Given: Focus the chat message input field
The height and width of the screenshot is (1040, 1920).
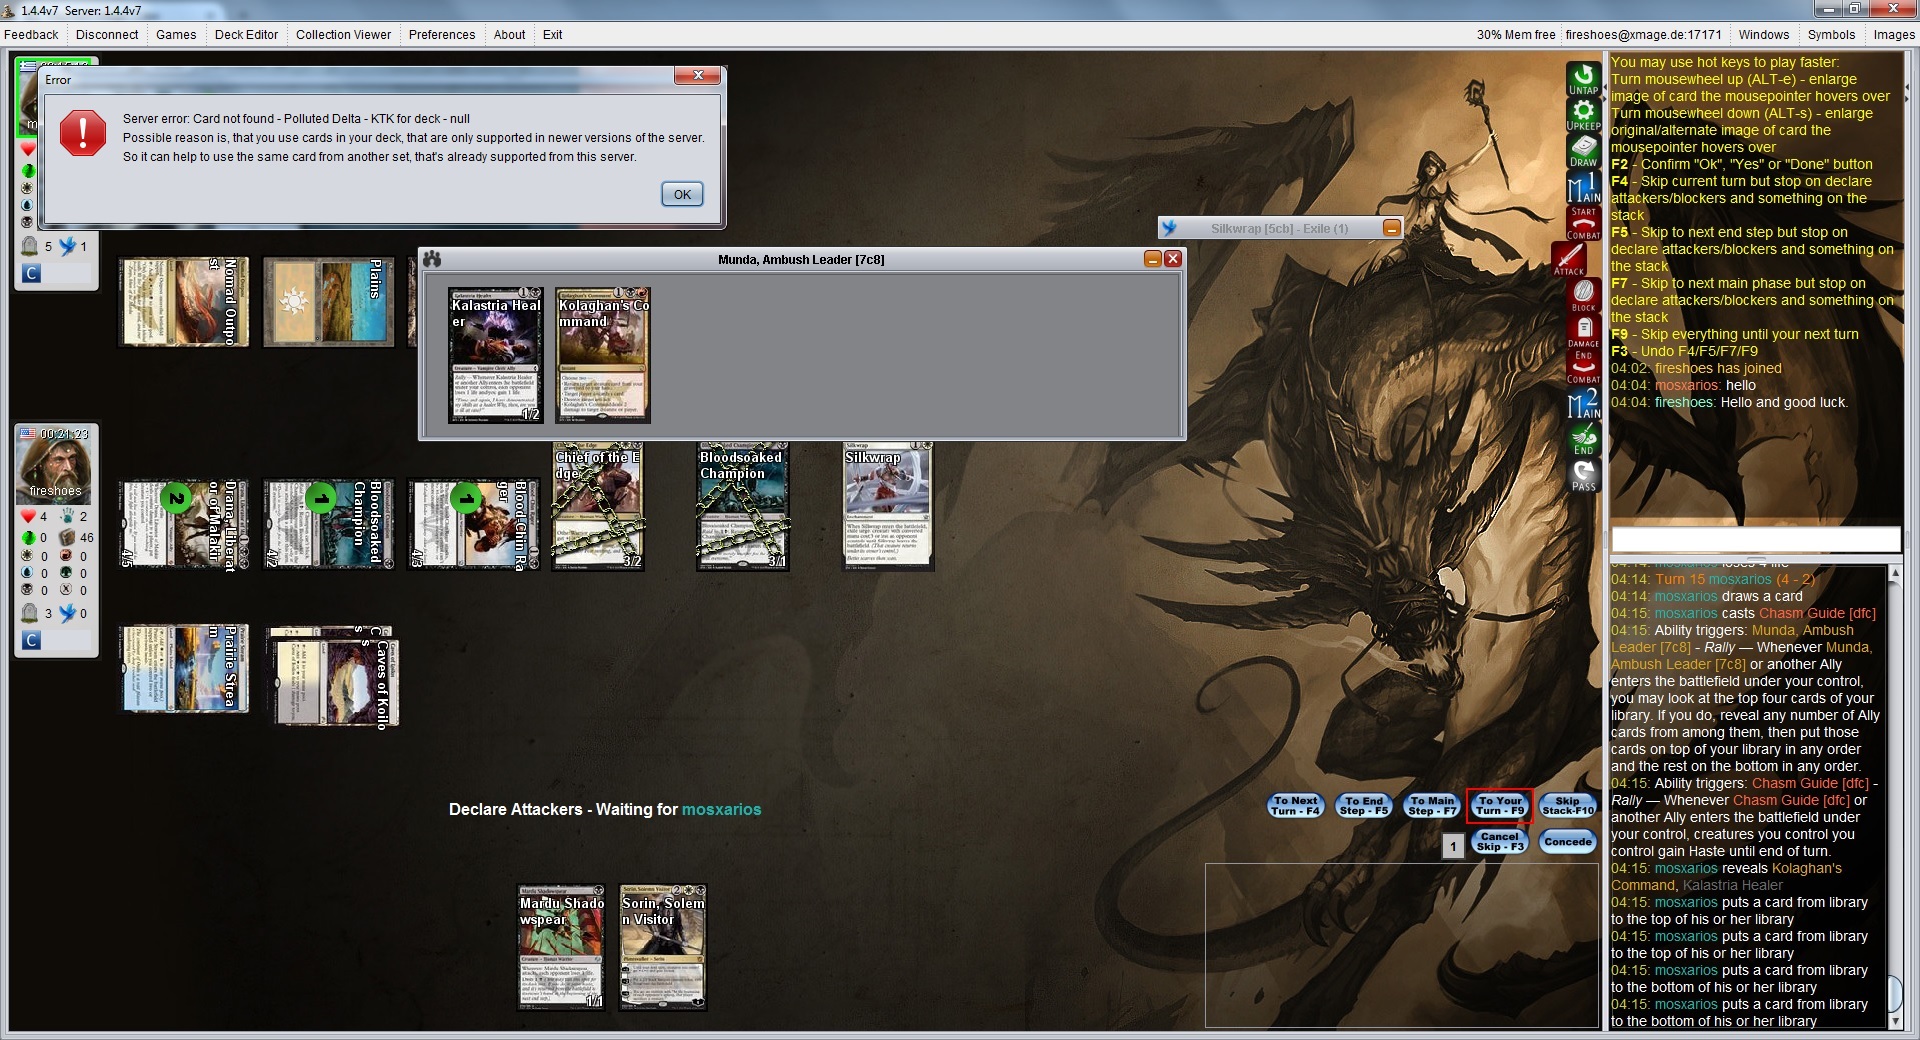Looking at the screenshot, I should pos(1755,540).
